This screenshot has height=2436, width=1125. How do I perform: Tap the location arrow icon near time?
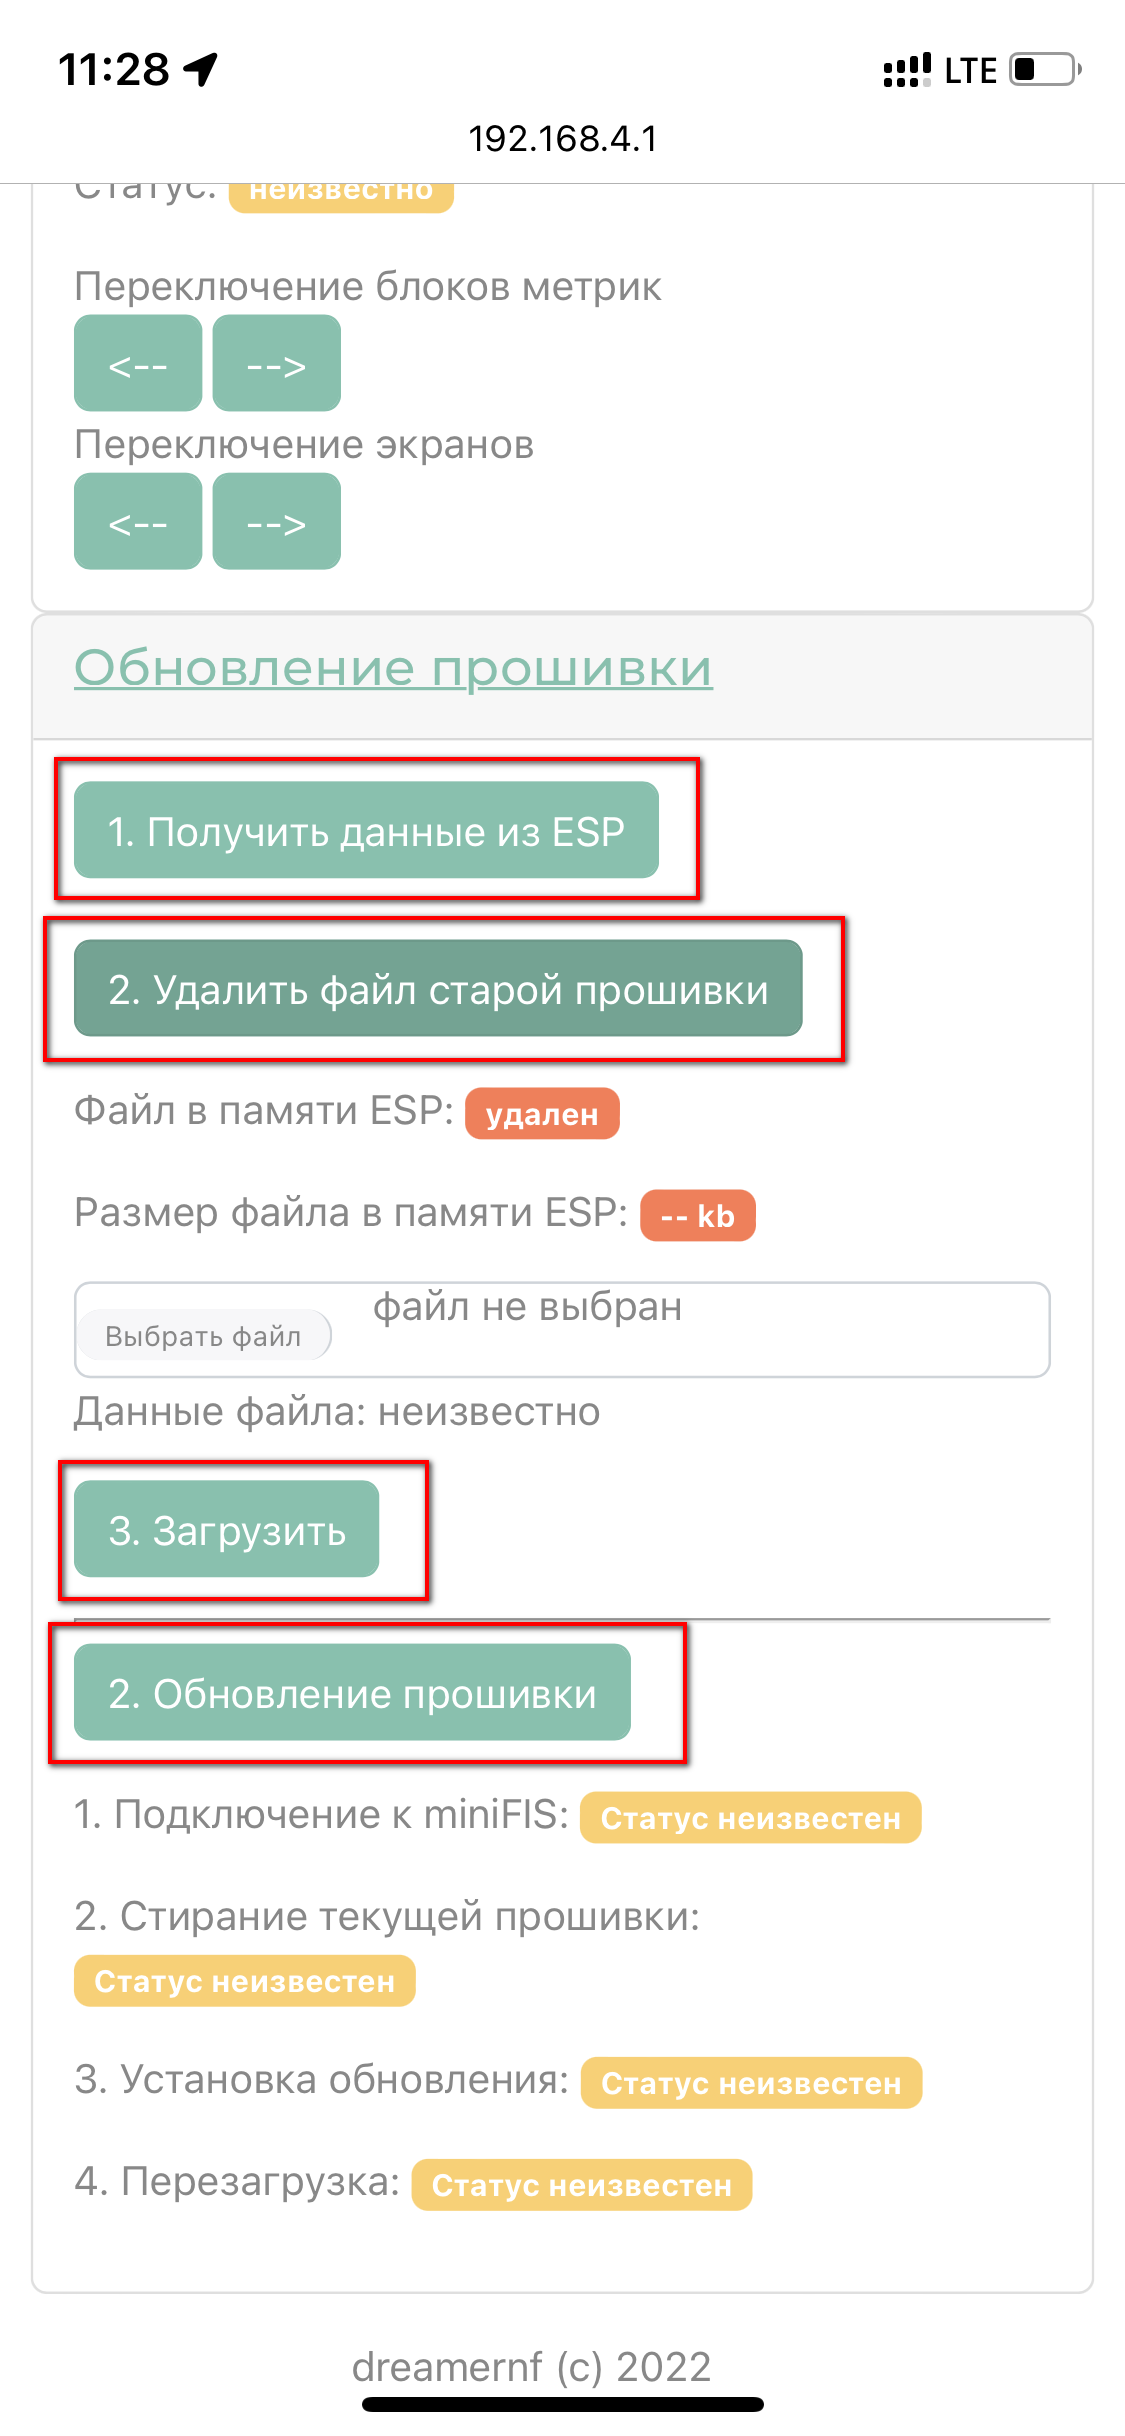(x=201, y=69)
